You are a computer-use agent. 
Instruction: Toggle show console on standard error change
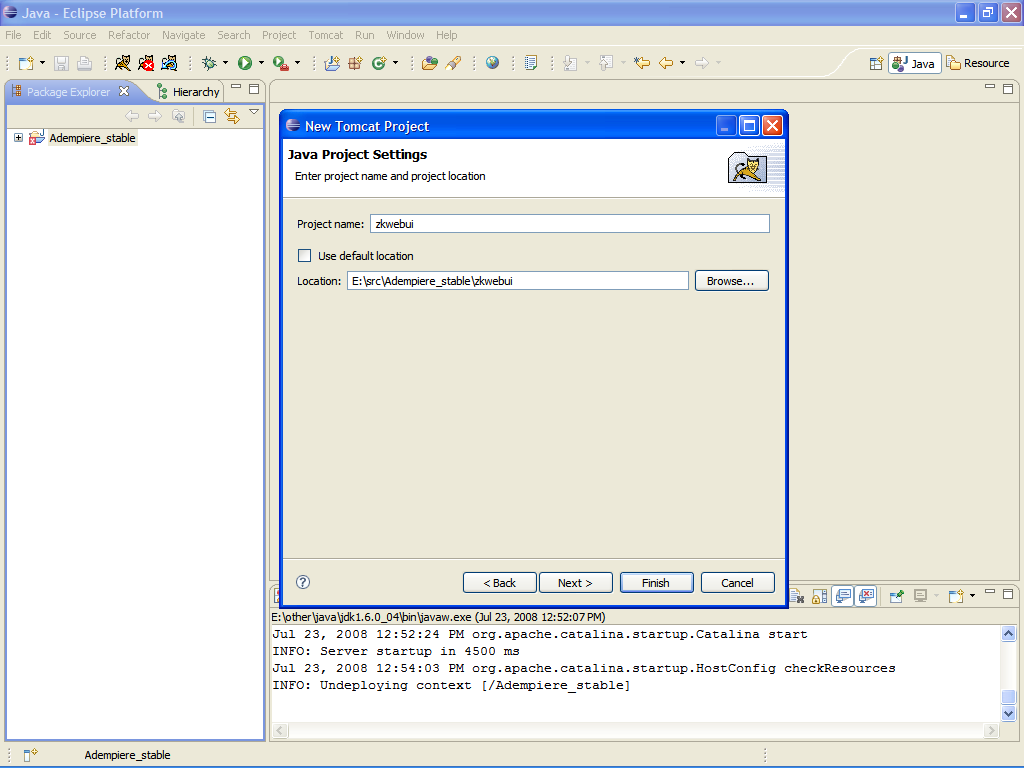pos(867,596)
